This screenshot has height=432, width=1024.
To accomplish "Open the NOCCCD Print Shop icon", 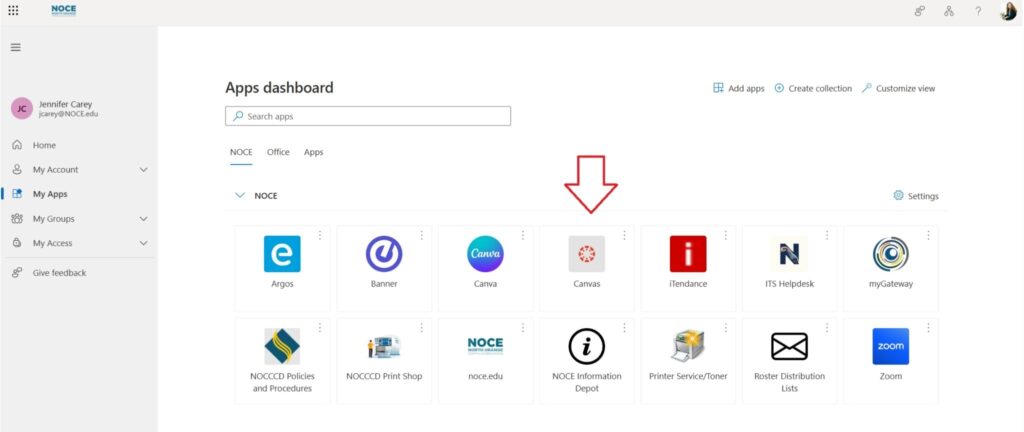I will coord(384,346).
